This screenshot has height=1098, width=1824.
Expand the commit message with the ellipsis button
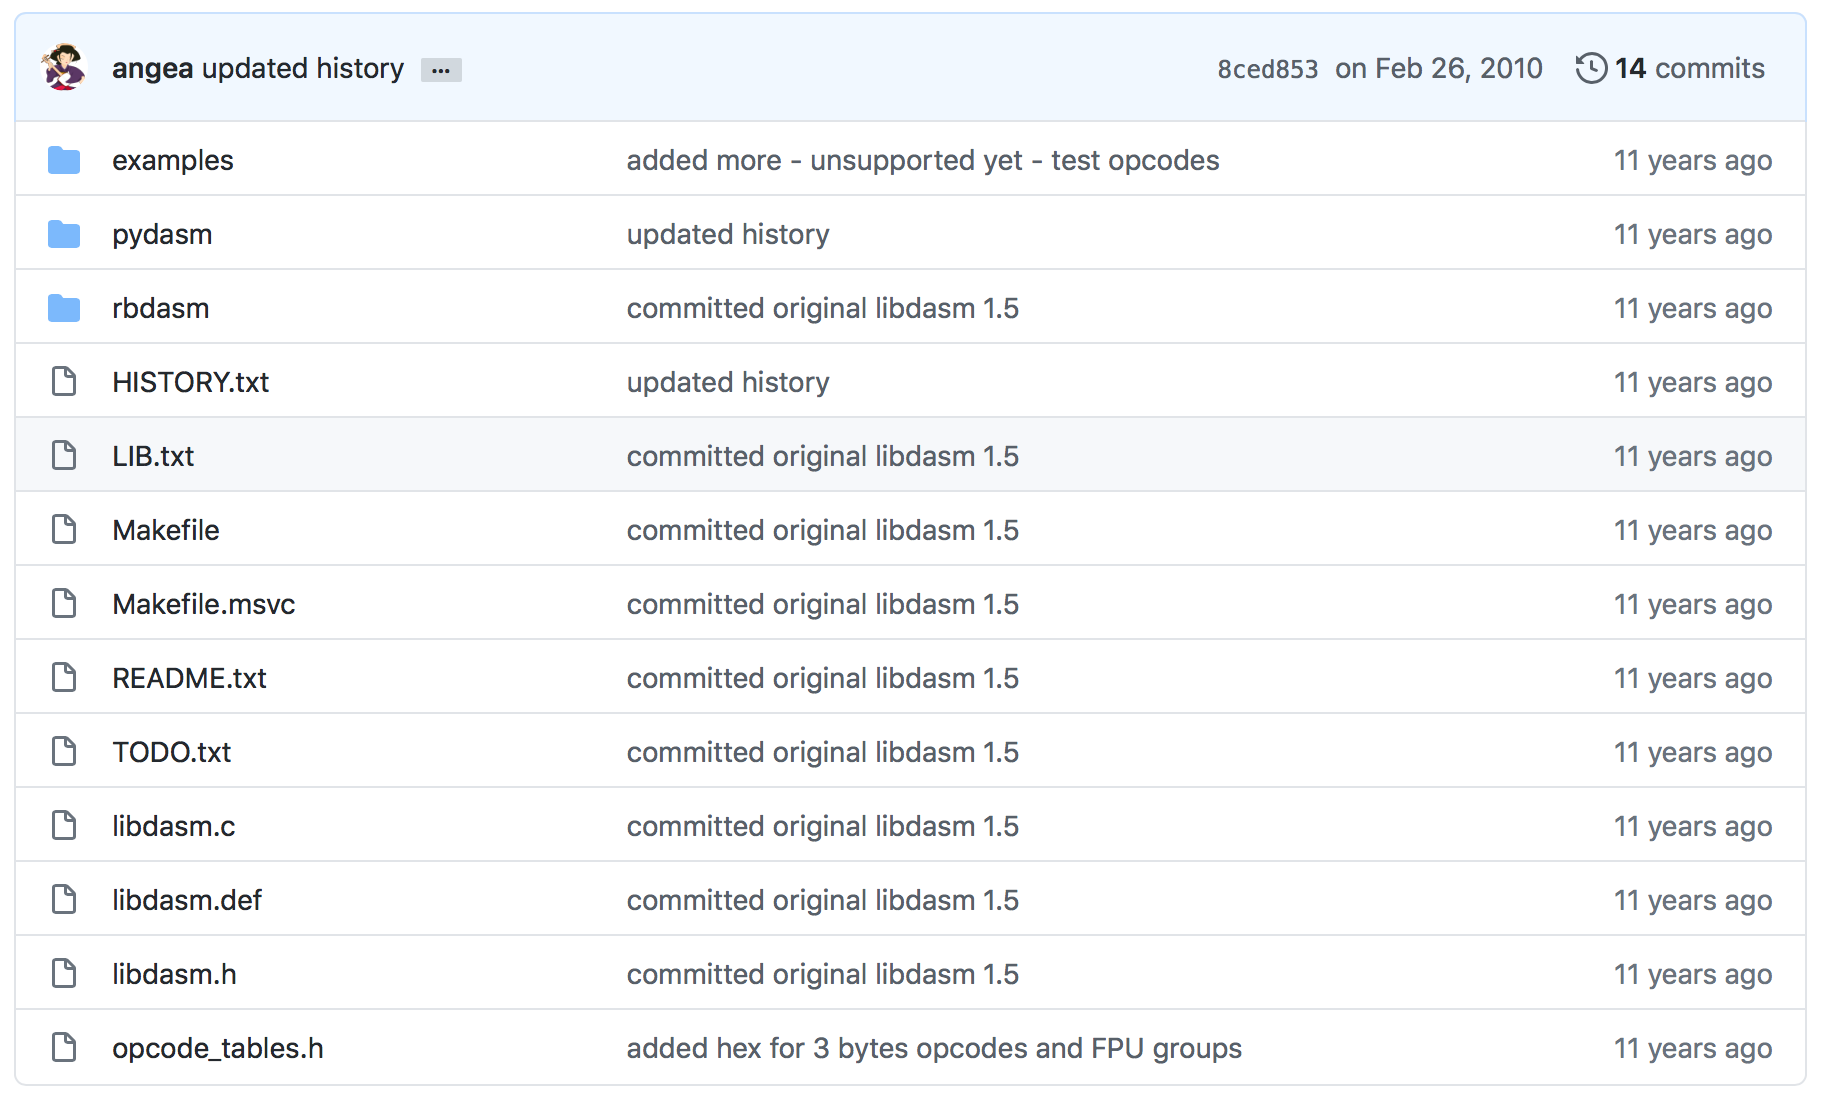coord(440,69)
